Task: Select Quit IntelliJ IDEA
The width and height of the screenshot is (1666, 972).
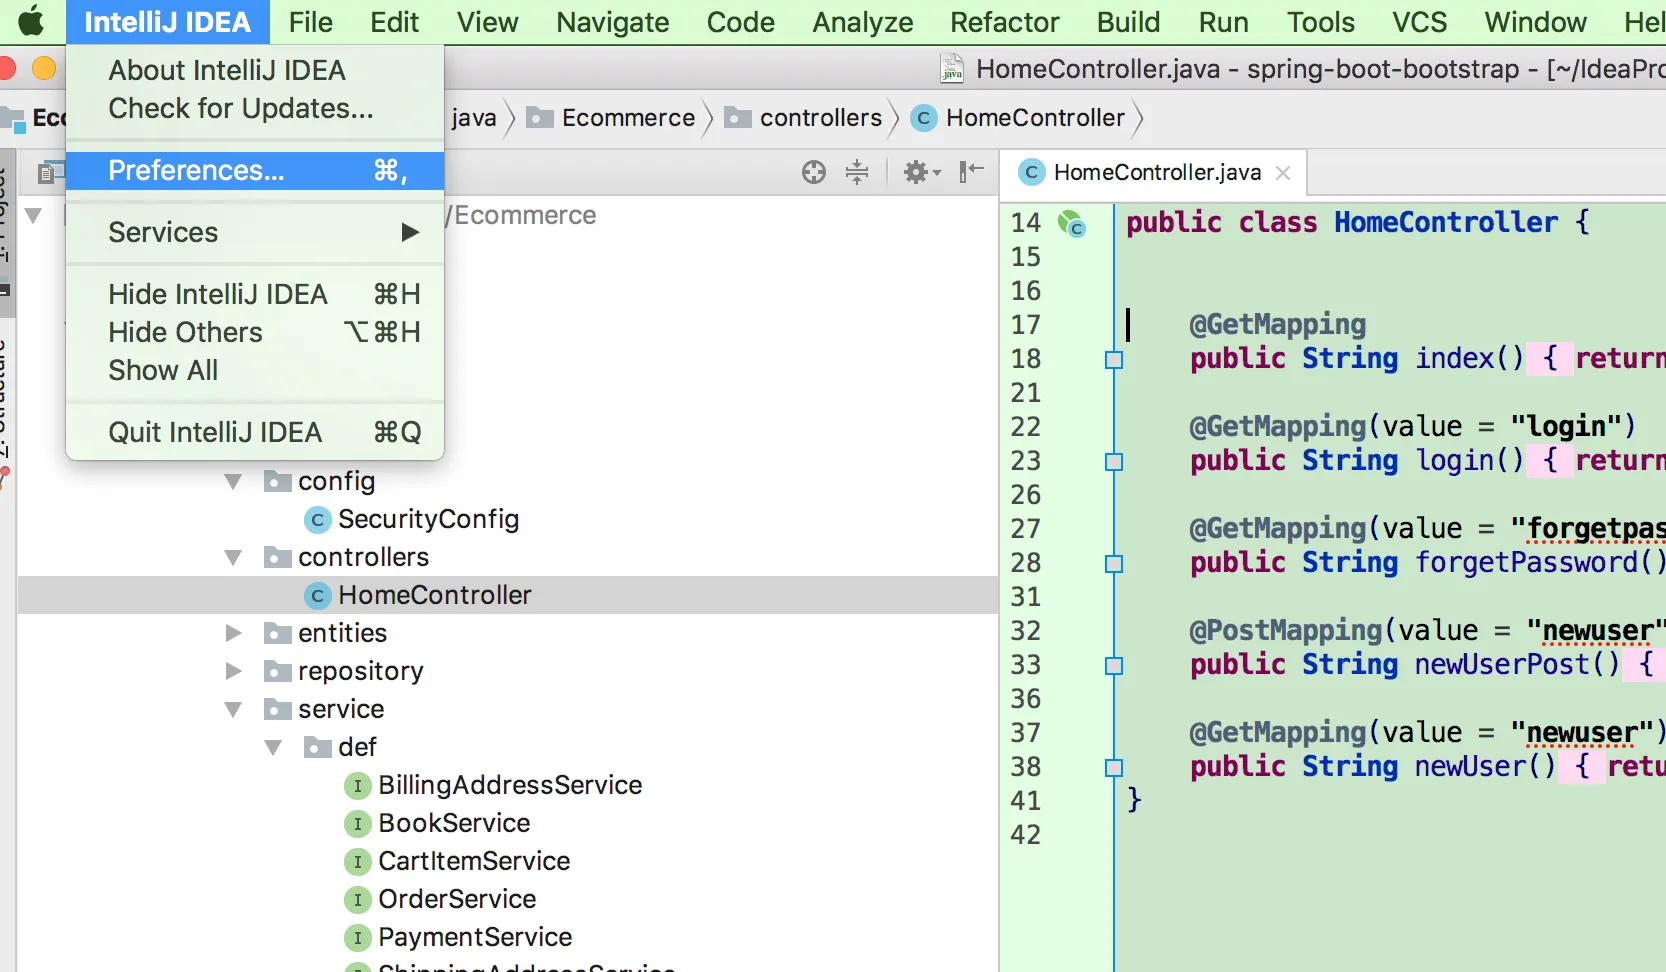Action: 255,432
